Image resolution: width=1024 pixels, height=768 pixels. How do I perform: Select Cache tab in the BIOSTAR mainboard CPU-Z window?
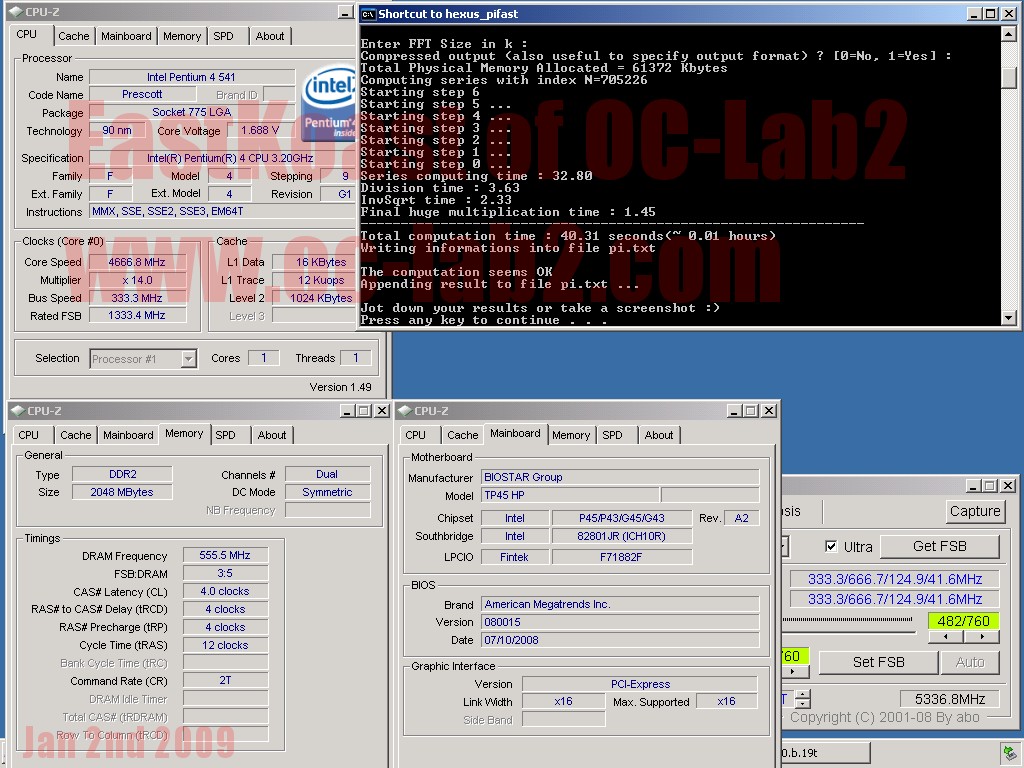[x=462, y=435]
